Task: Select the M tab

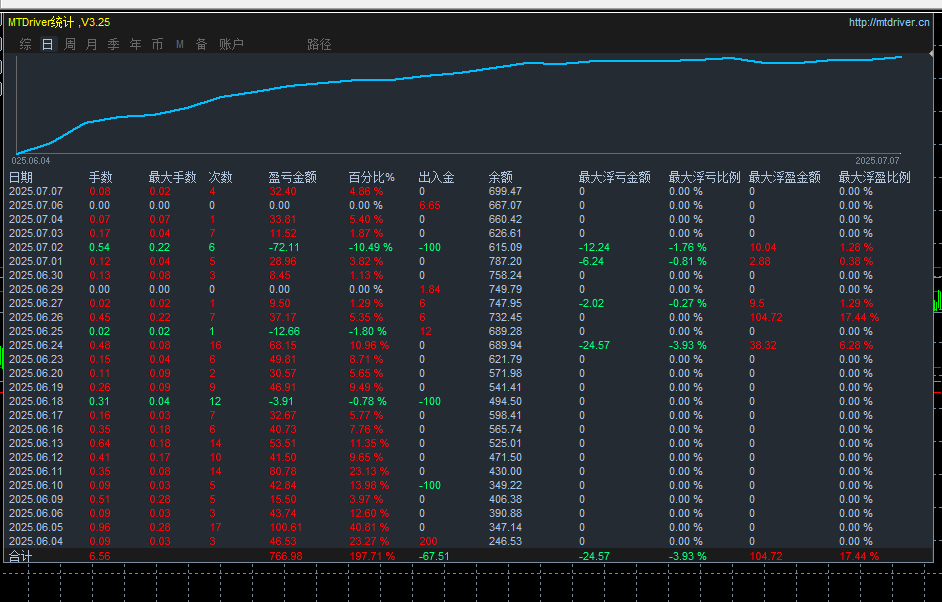Action: 180,44
